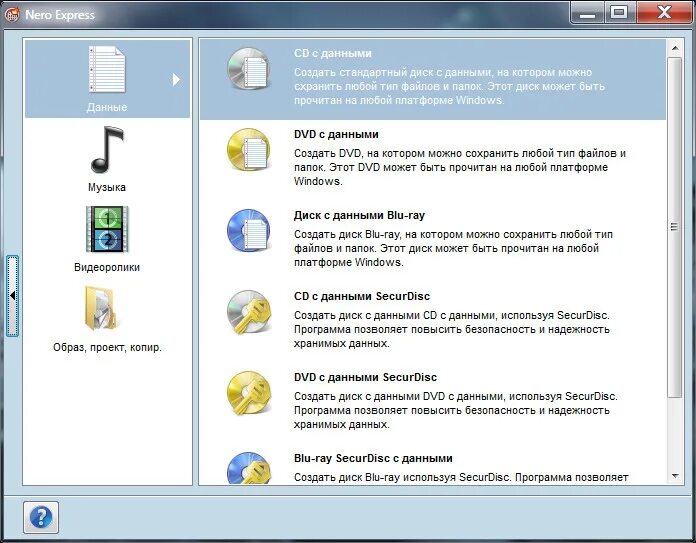696x543 pixels.
Task: Select the Образ, проект, копир. label
Action: click(107, 347)
